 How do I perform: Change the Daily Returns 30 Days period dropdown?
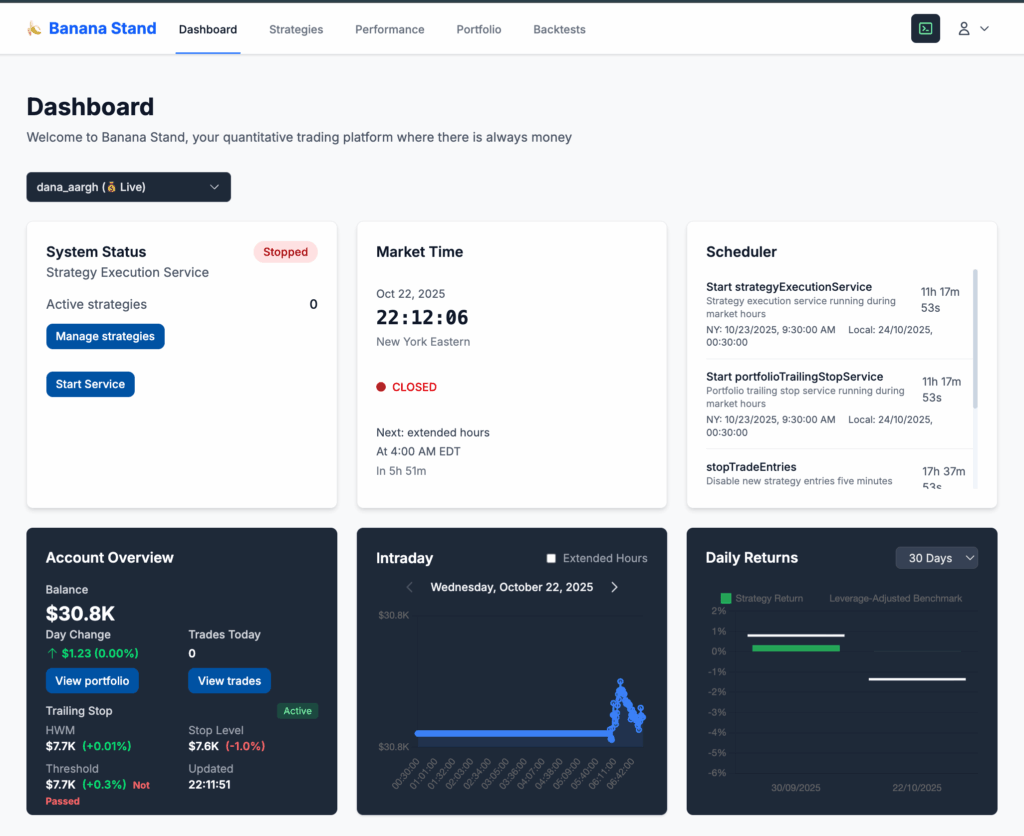[936, 558]
